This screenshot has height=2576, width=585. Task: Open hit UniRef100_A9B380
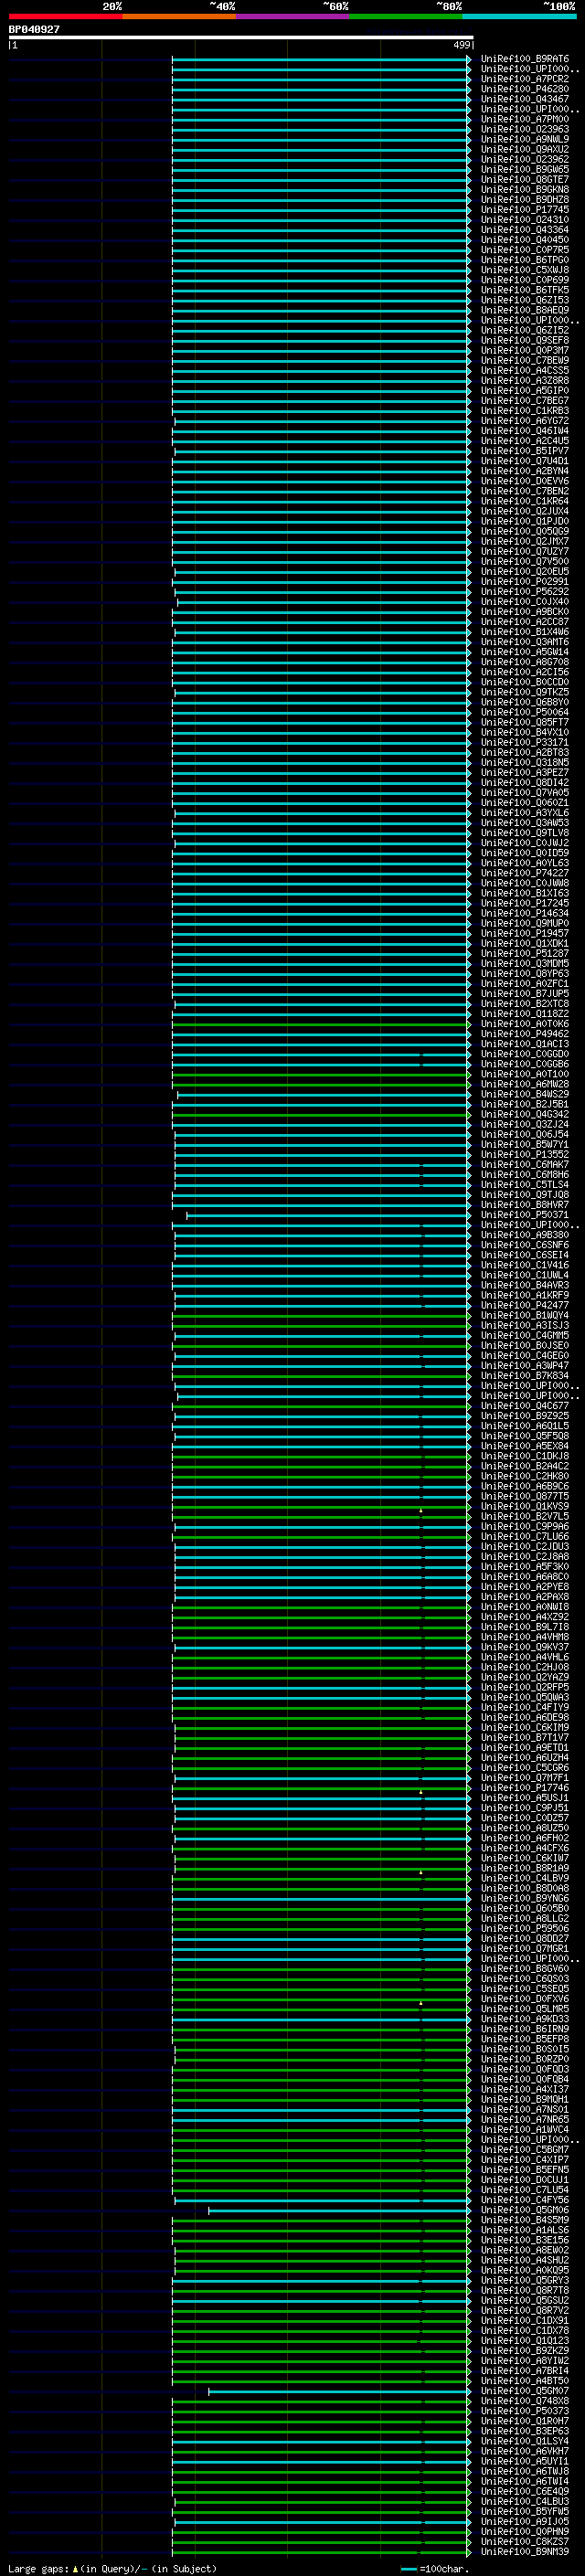tap(524, 1235)
